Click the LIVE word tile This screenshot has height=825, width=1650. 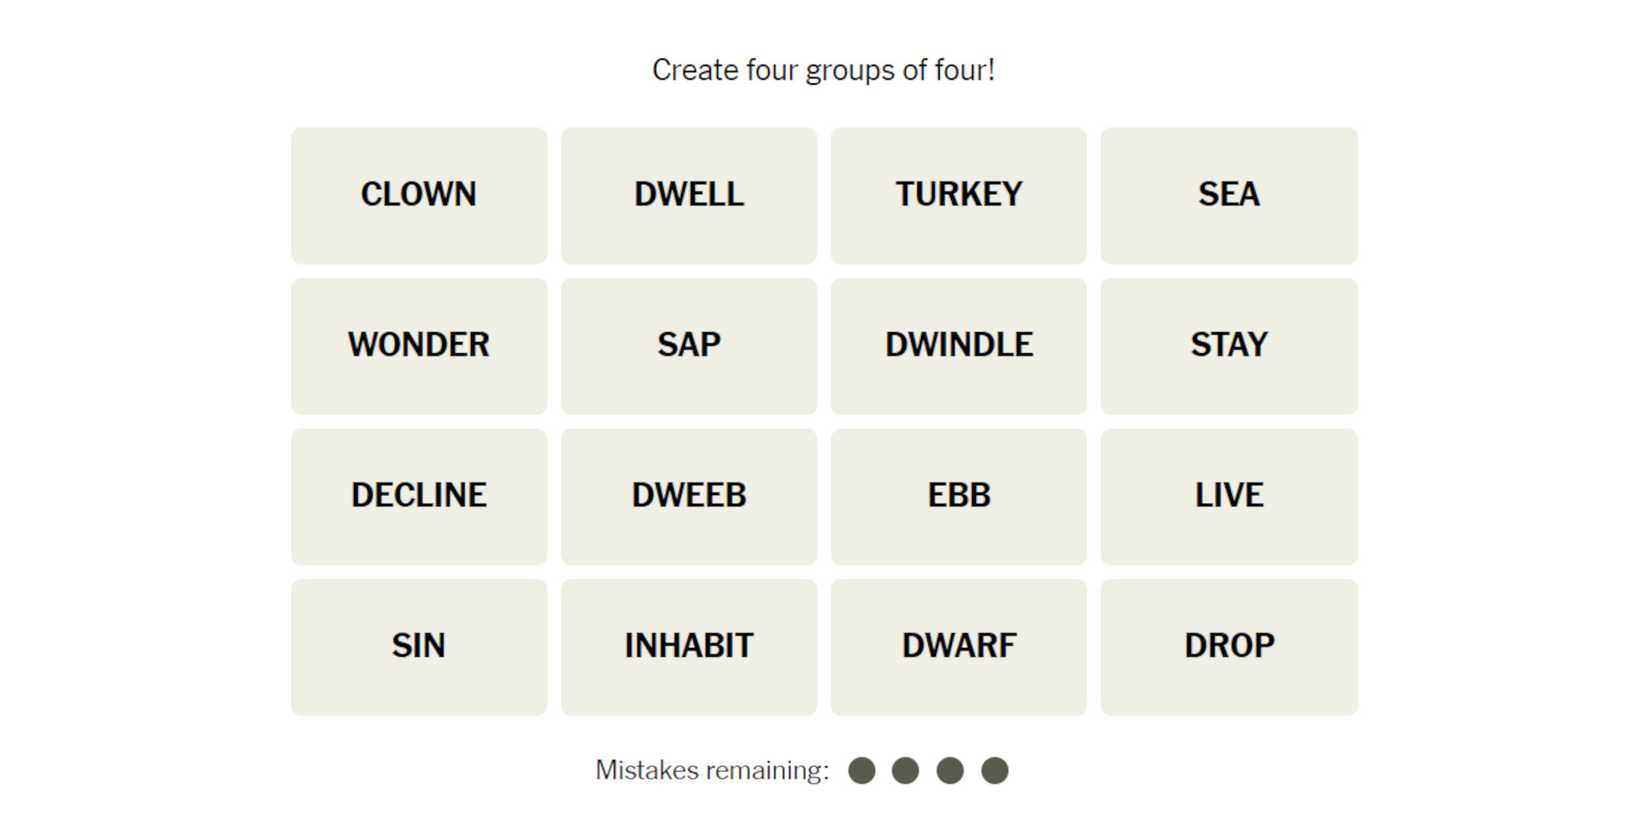[x=1228, y=496]
